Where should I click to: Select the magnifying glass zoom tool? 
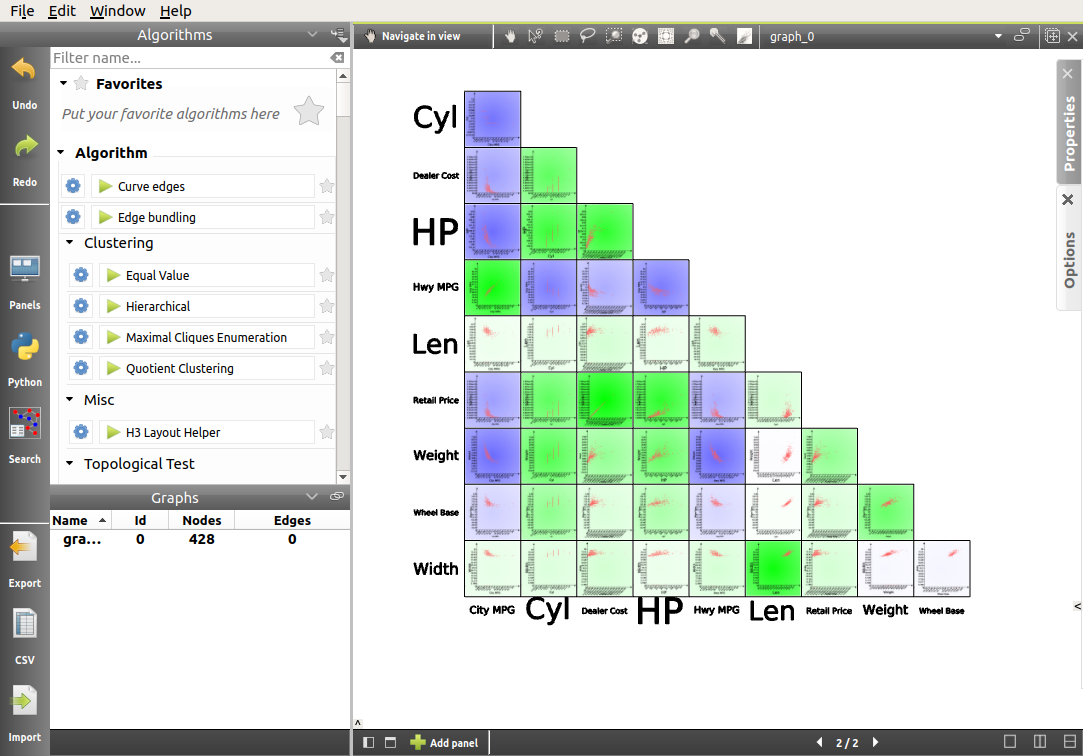[x=691, y=36]
